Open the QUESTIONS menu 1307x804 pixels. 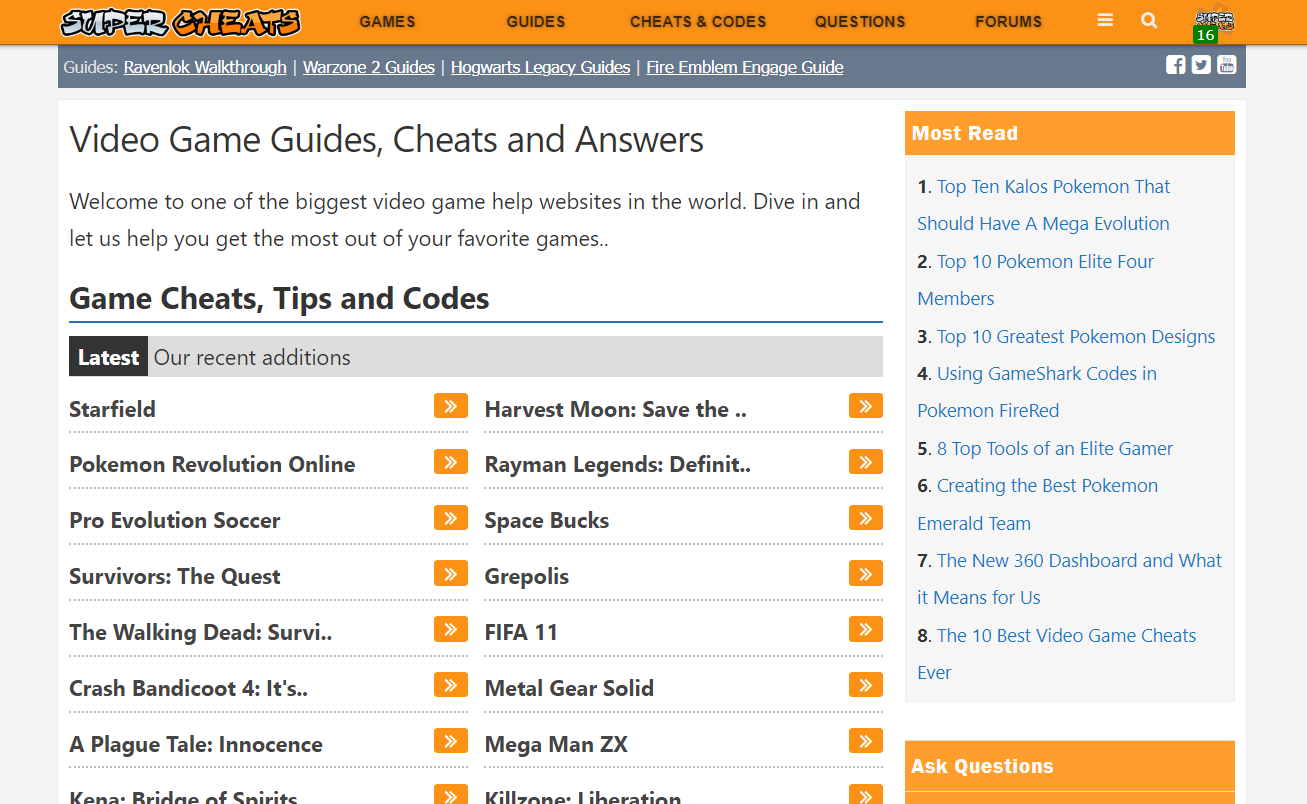(x=860, y=21)
